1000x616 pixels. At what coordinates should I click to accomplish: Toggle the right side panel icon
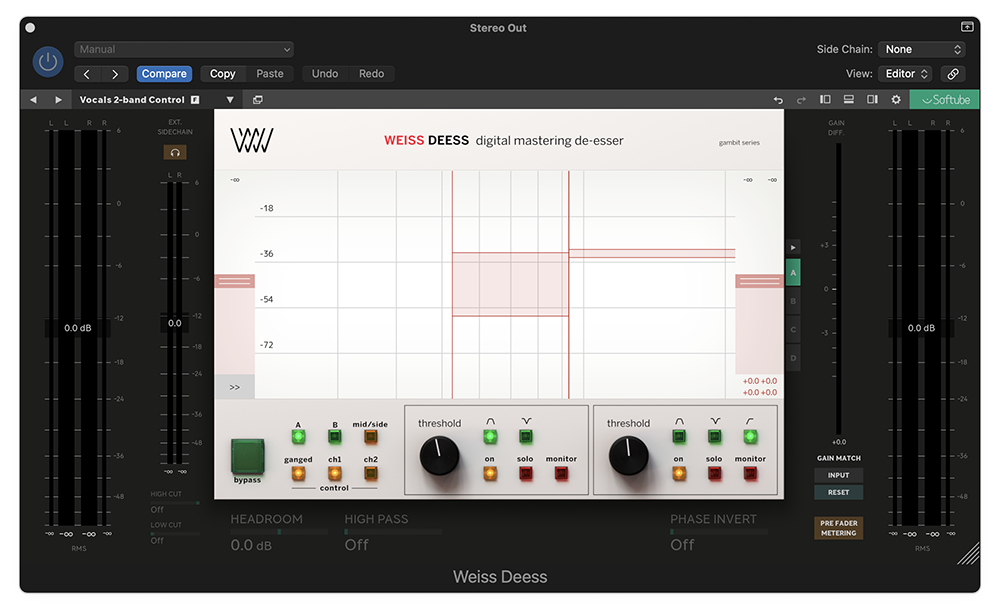(872, 99)
